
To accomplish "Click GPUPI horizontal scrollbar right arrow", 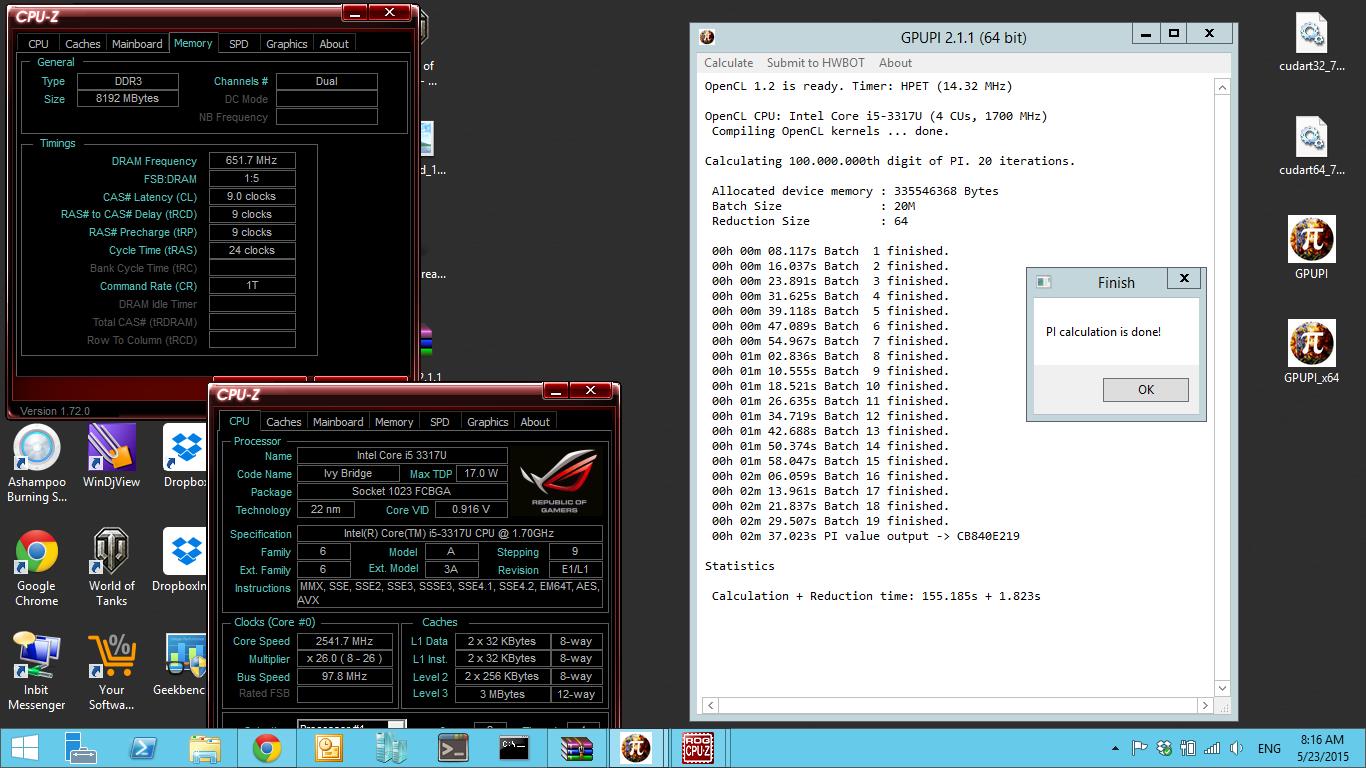I will point(1207,705).
